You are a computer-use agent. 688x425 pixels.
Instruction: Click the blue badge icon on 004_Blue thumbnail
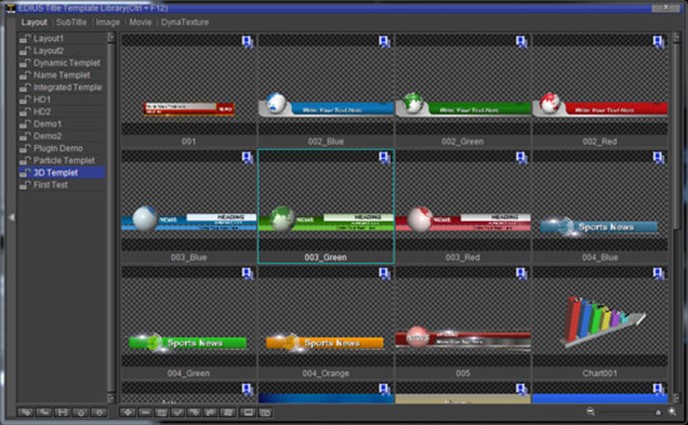(x=658, y=158)
